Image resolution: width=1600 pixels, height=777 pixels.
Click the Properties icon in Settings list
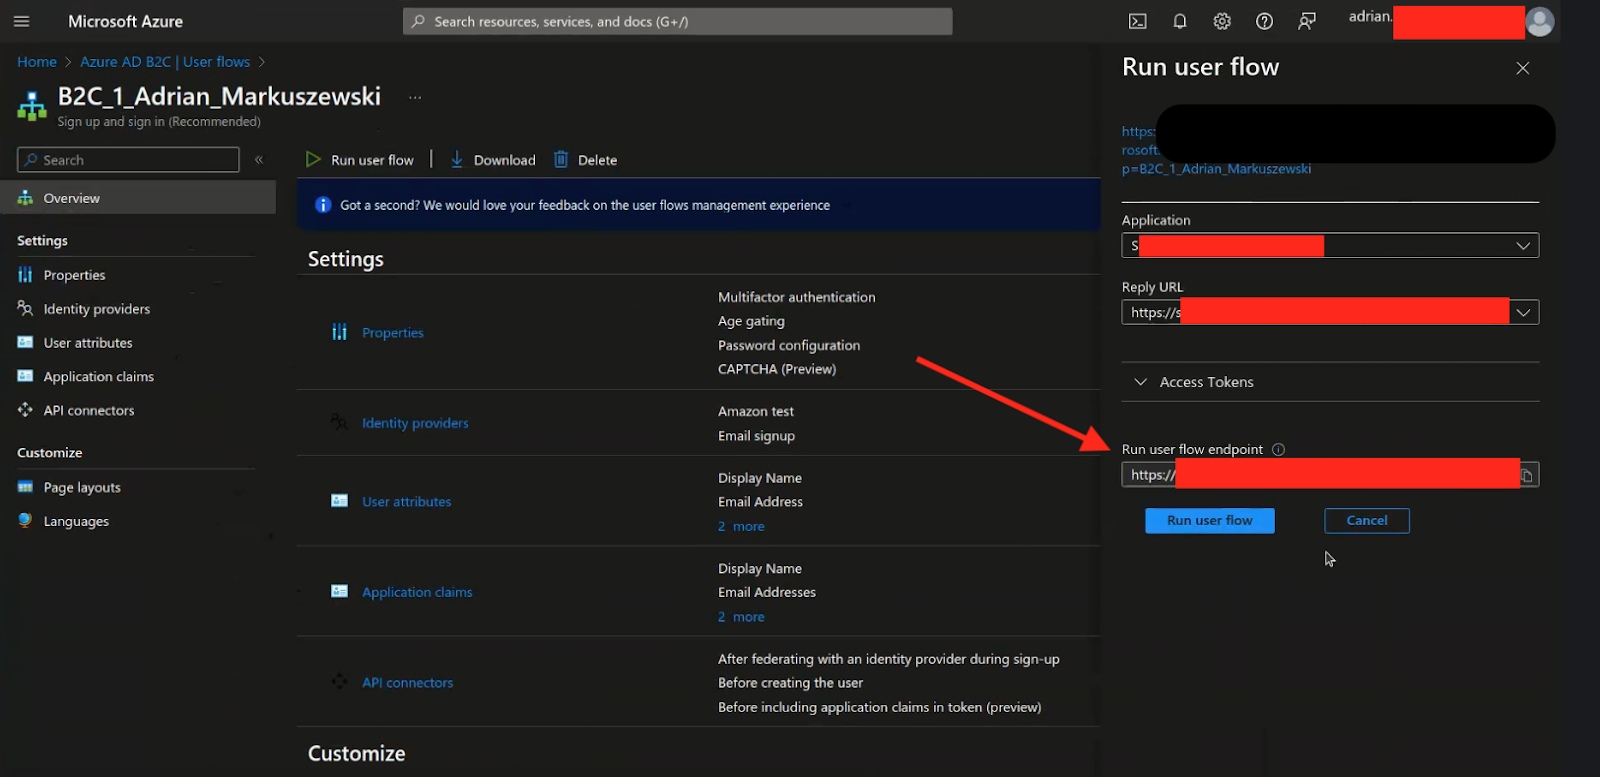tap(340, 332)
